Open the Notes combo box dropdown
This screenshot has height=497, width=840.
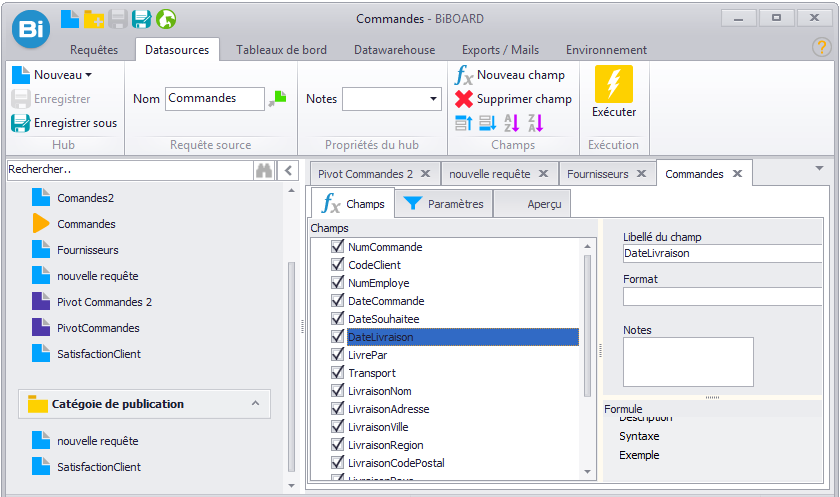pyautogui.click(x=433, y=99)
